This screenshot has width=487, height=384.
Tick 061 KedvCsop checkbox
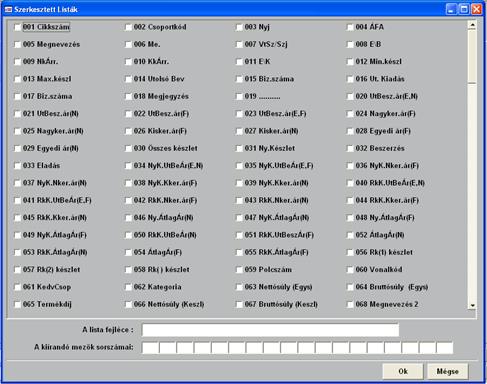click(x=17, y=287)
